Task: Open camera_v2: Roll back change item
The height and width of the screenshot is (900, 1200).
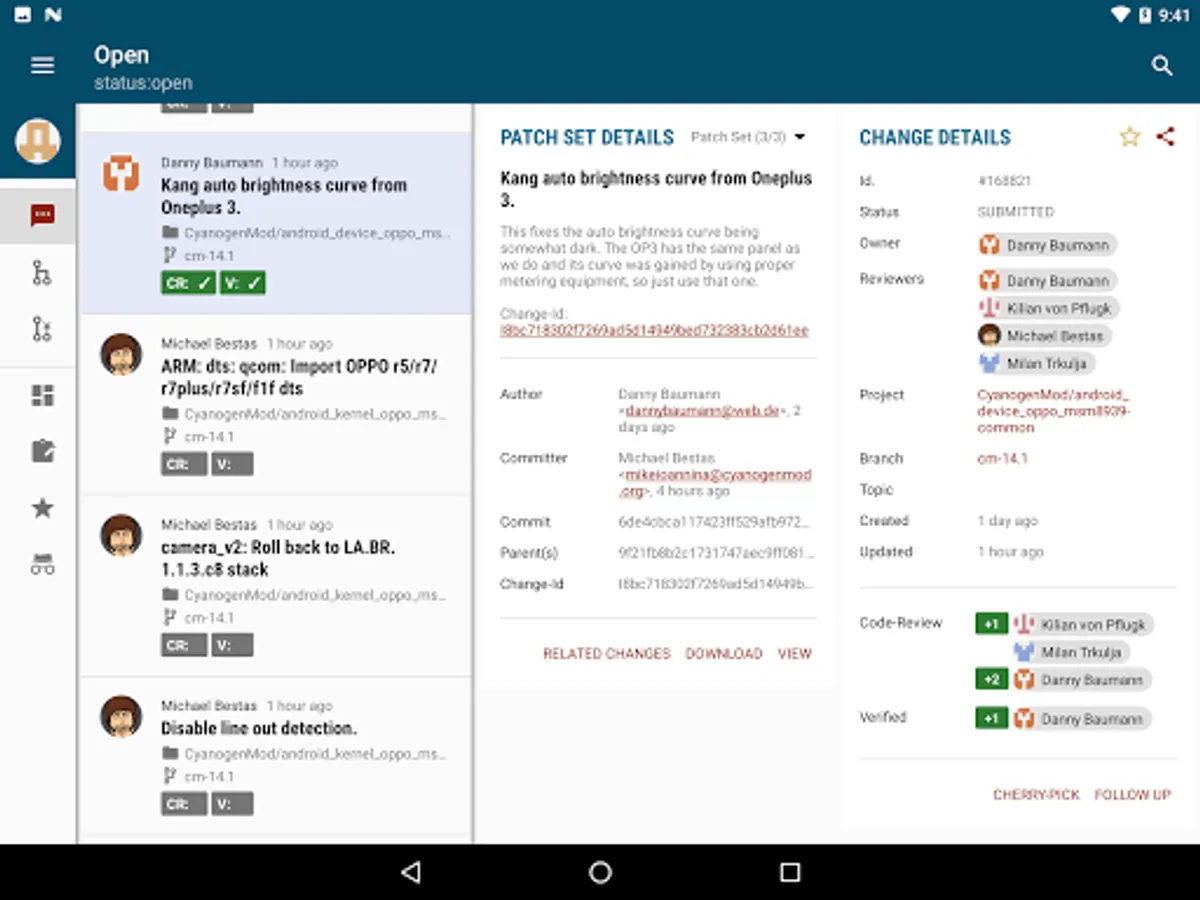Action: pos(276,585)
